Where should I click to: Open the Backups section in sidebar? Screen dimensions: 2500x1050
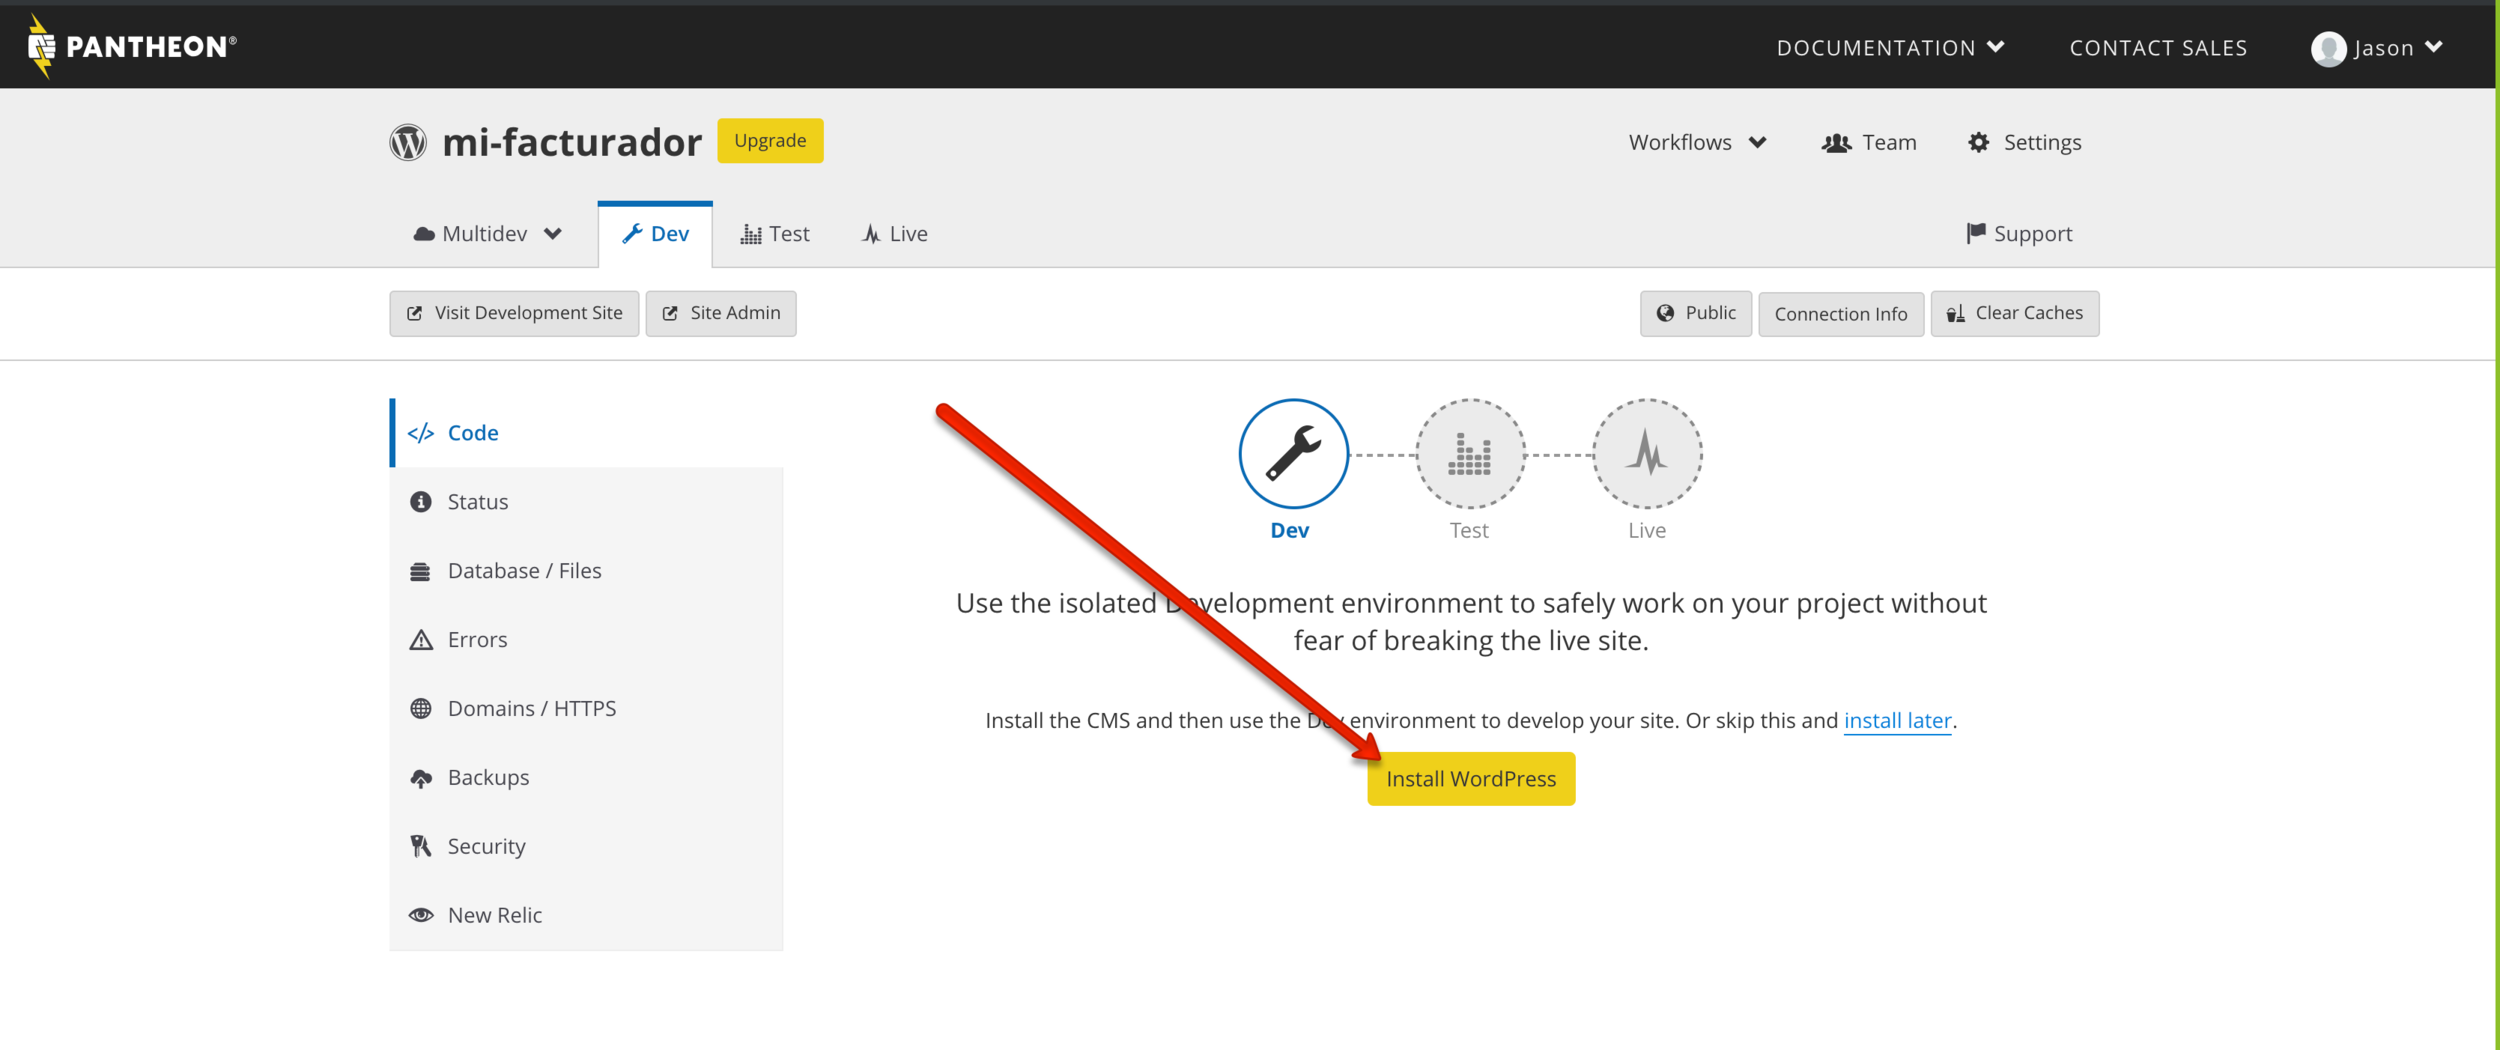point(587,778)
